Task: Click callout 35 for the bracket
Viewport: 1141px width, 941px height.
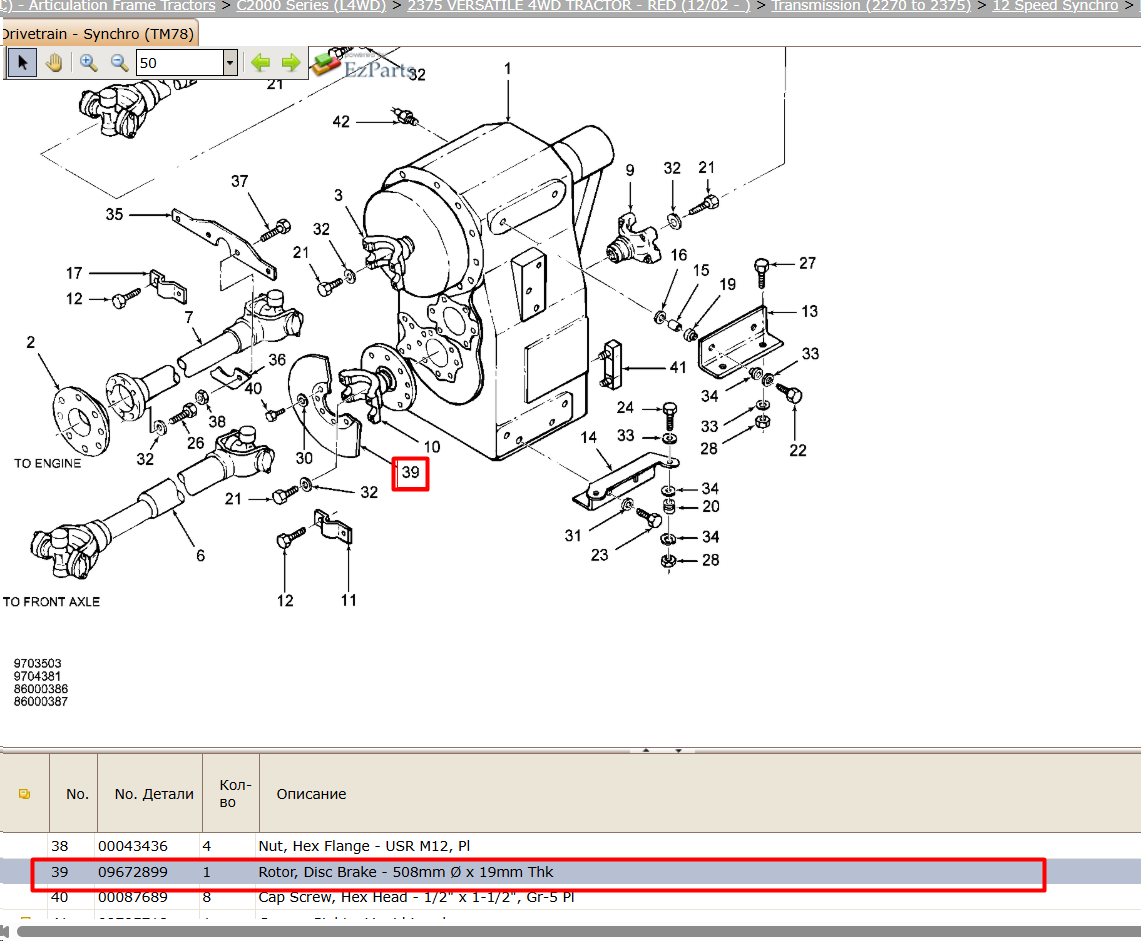Action: [114, 215]
